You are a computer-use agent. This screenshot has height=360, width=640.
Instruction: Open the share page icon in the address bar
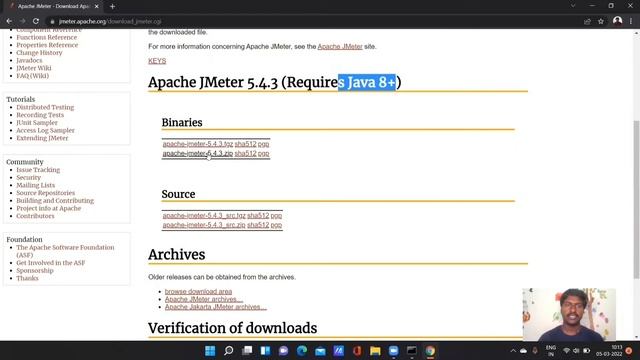pyautogui.click(x=587, y=21)
